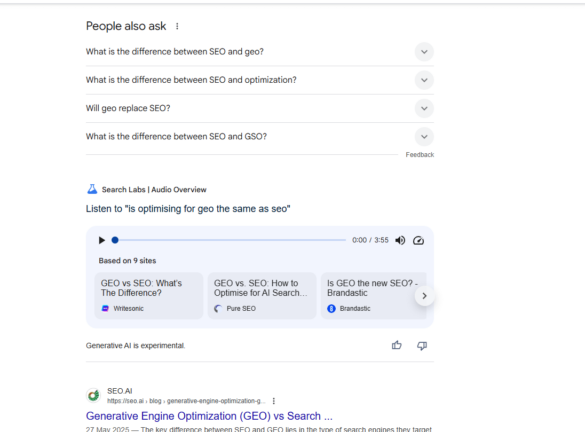Expand 'difference between SEO and geo' question
585x432 pixels.
[260, 52]
